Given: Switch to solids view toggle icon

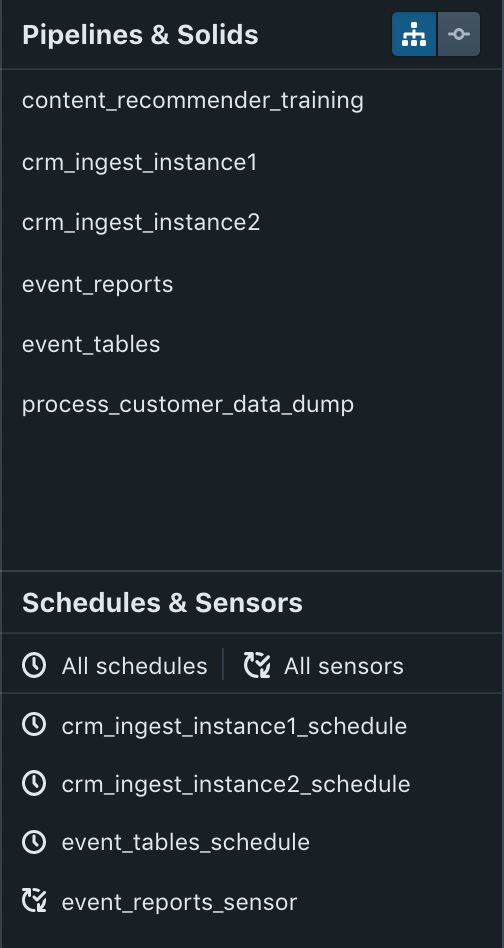Looking at the screenshot, I should (459, 34).
